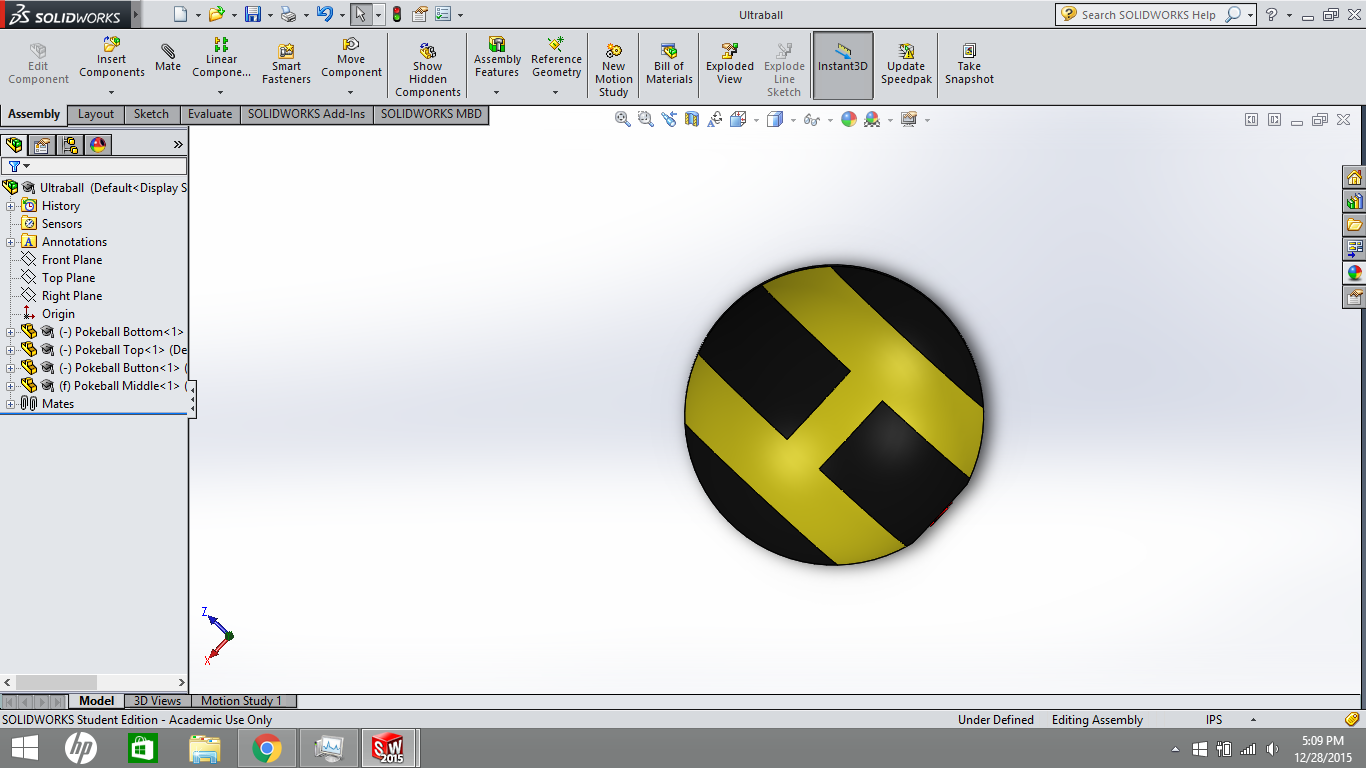This screenshot has height=768, width=1366.
Task: Open dropdown arrow next to Undo icon
Action: click(x=341, y=15)
